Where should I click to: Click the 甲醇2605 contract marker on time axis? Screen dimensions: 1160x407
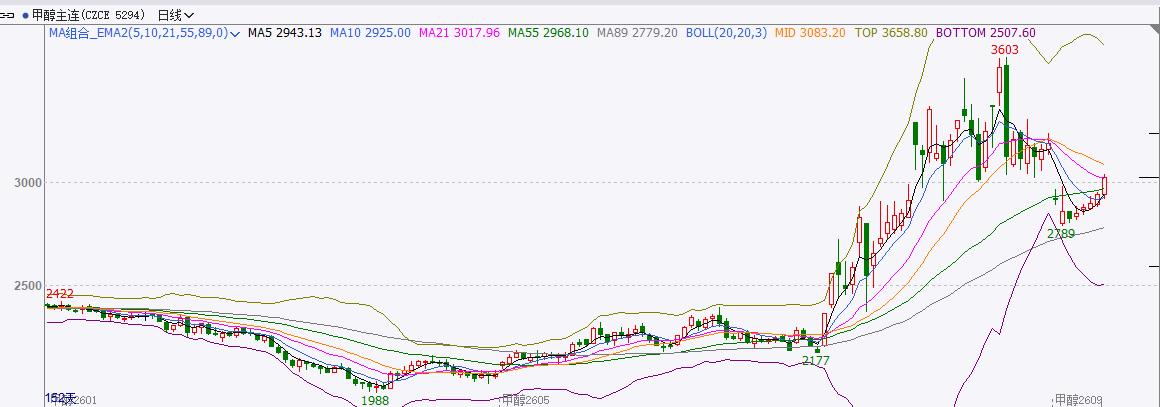[526, 400]
